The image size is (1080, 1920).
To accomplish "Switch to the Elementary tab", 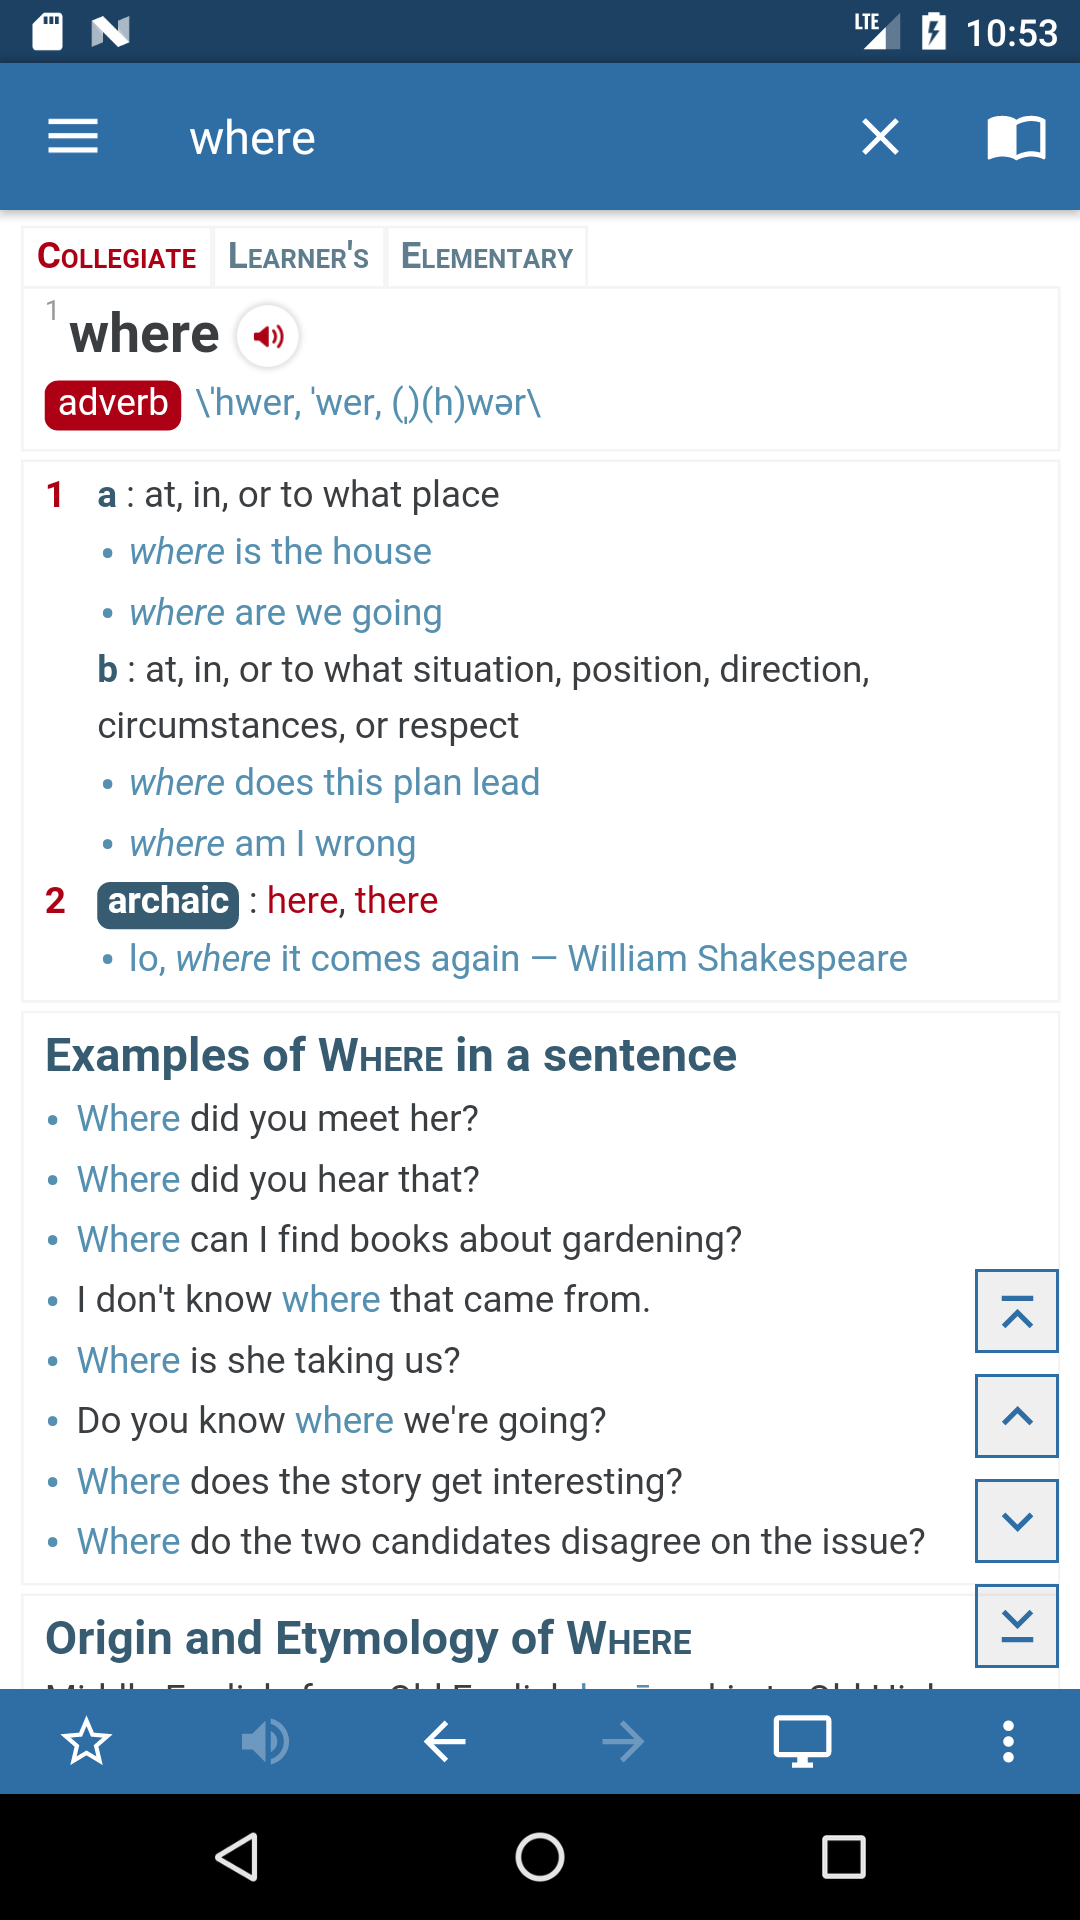I will (x=487, y=257).
